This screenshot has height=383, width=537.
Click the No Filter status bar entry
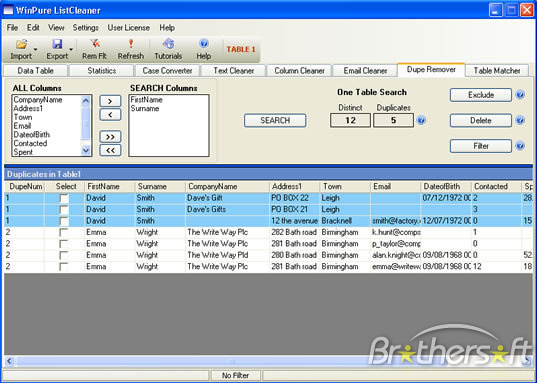235,375
